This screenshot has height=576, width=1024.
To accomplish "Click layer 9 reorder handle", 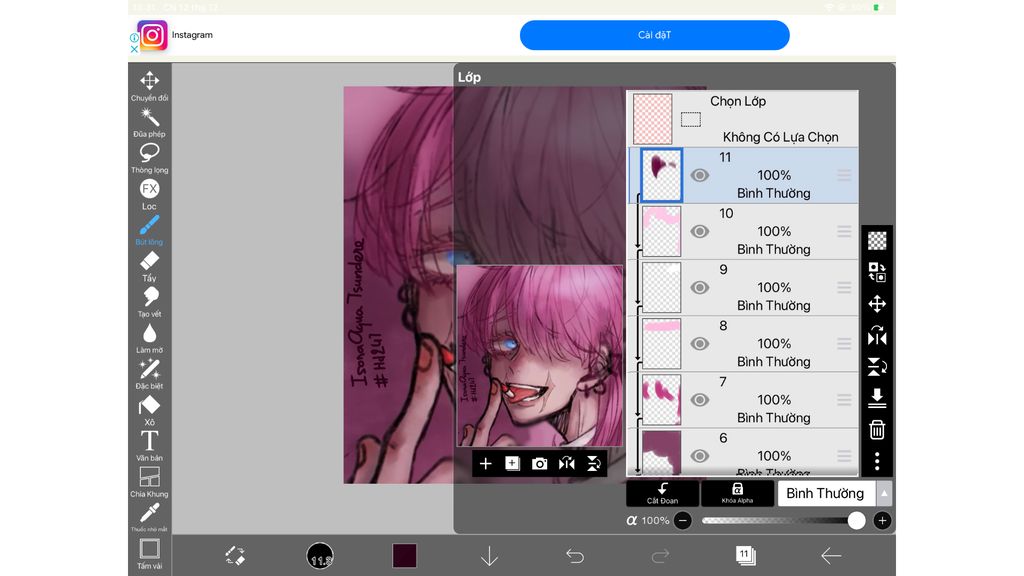I will (844, 287).
